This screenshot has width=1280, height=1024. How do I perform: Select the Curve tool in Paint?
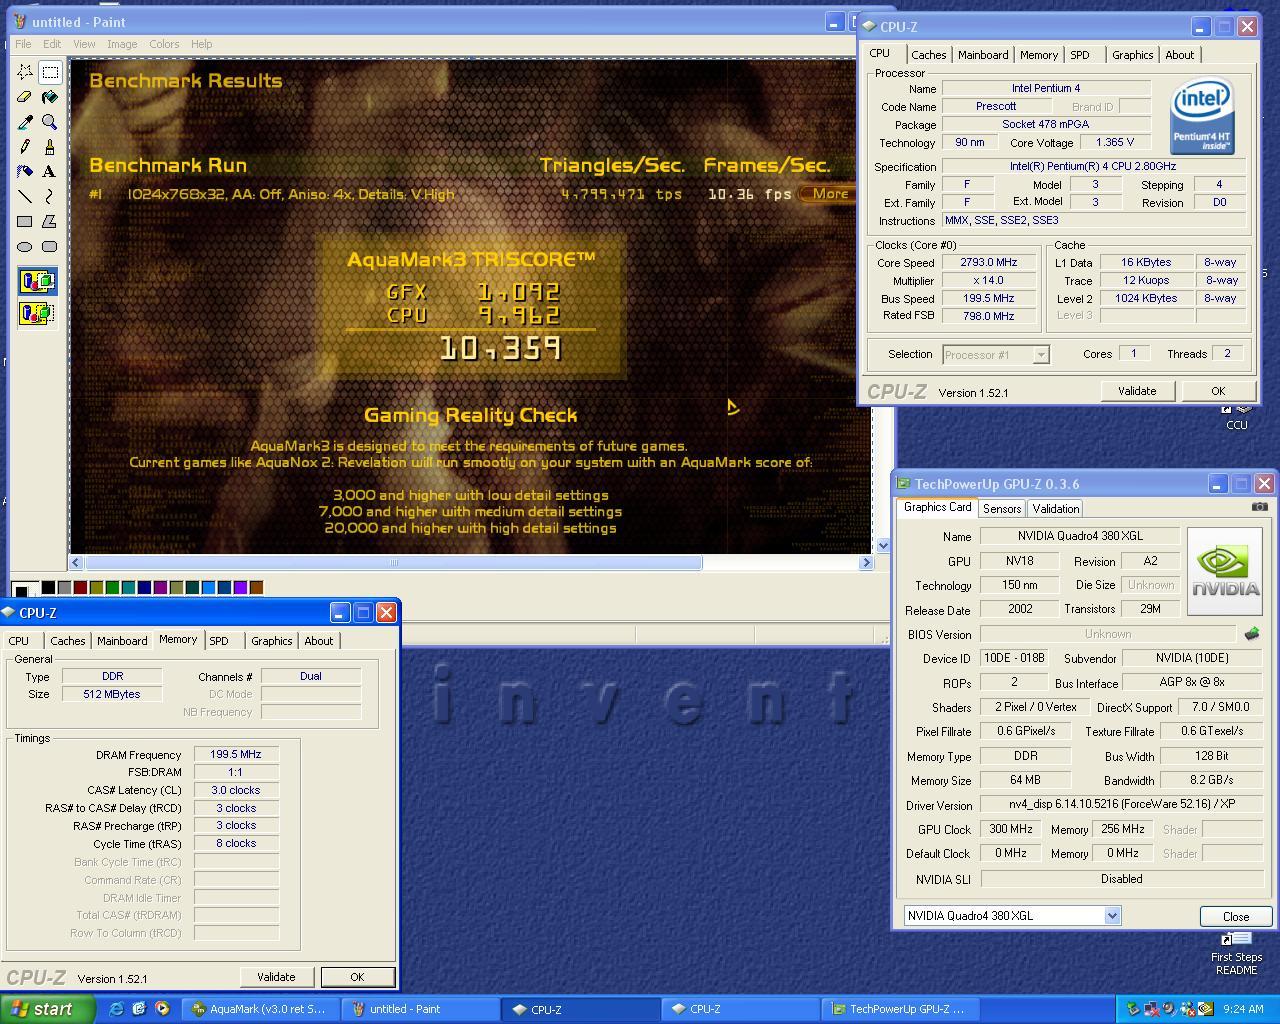(x=49, y=197)
